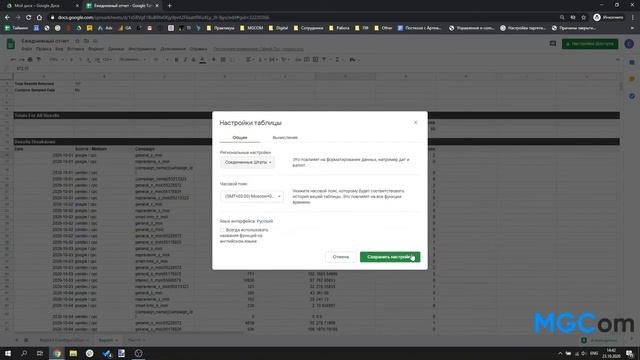Open the MGCOM bookmarks folder
Image resolution: width=640 pixels, height=360 pixels.
click(x=251, y=28)
